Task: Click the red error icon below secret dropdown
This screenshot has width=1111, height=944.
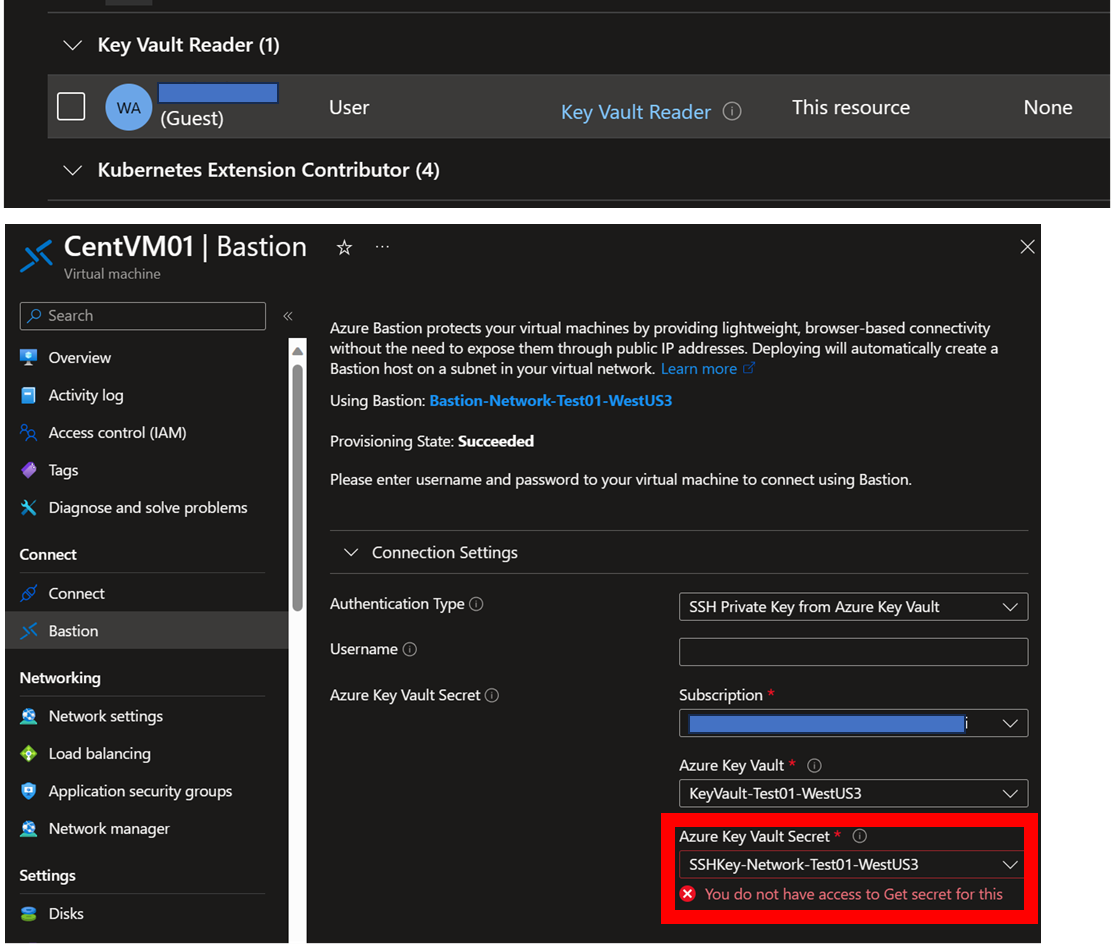Action: (688, 894)
